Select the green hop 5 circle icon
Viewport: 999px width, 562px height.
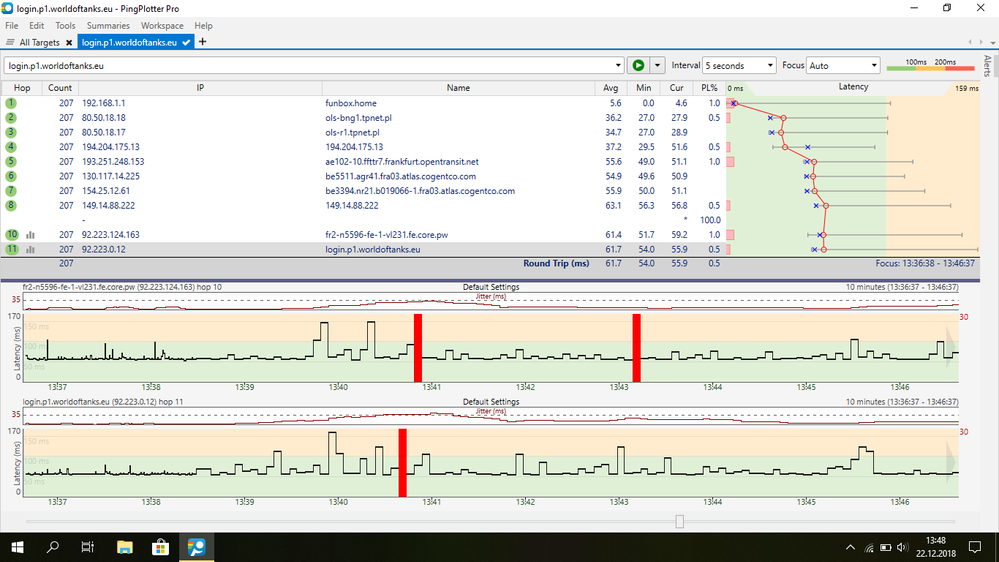(12, 161)
